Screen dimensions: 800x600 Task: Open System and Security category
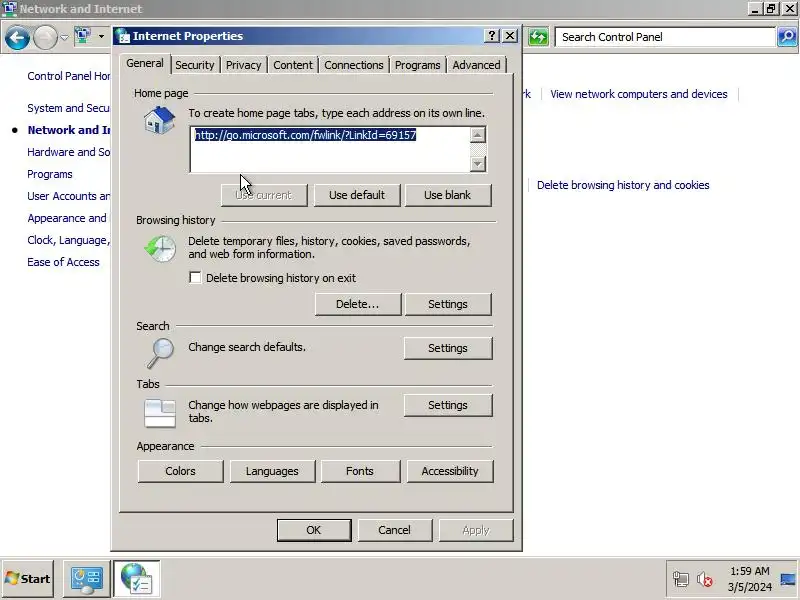(x=68, y=108)
